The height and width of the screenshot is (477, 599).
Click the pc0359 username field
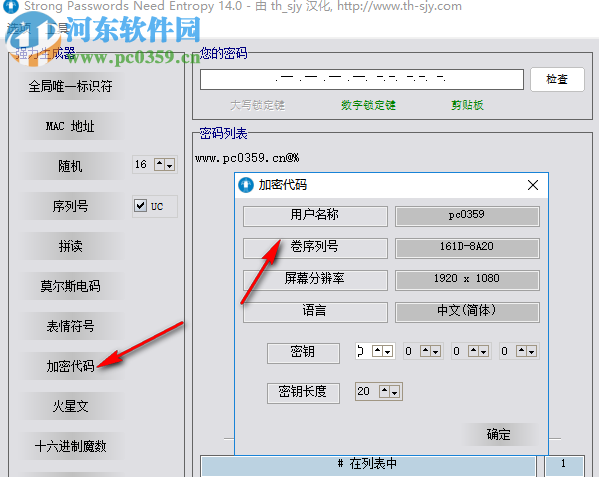click(x=467, y=216)
